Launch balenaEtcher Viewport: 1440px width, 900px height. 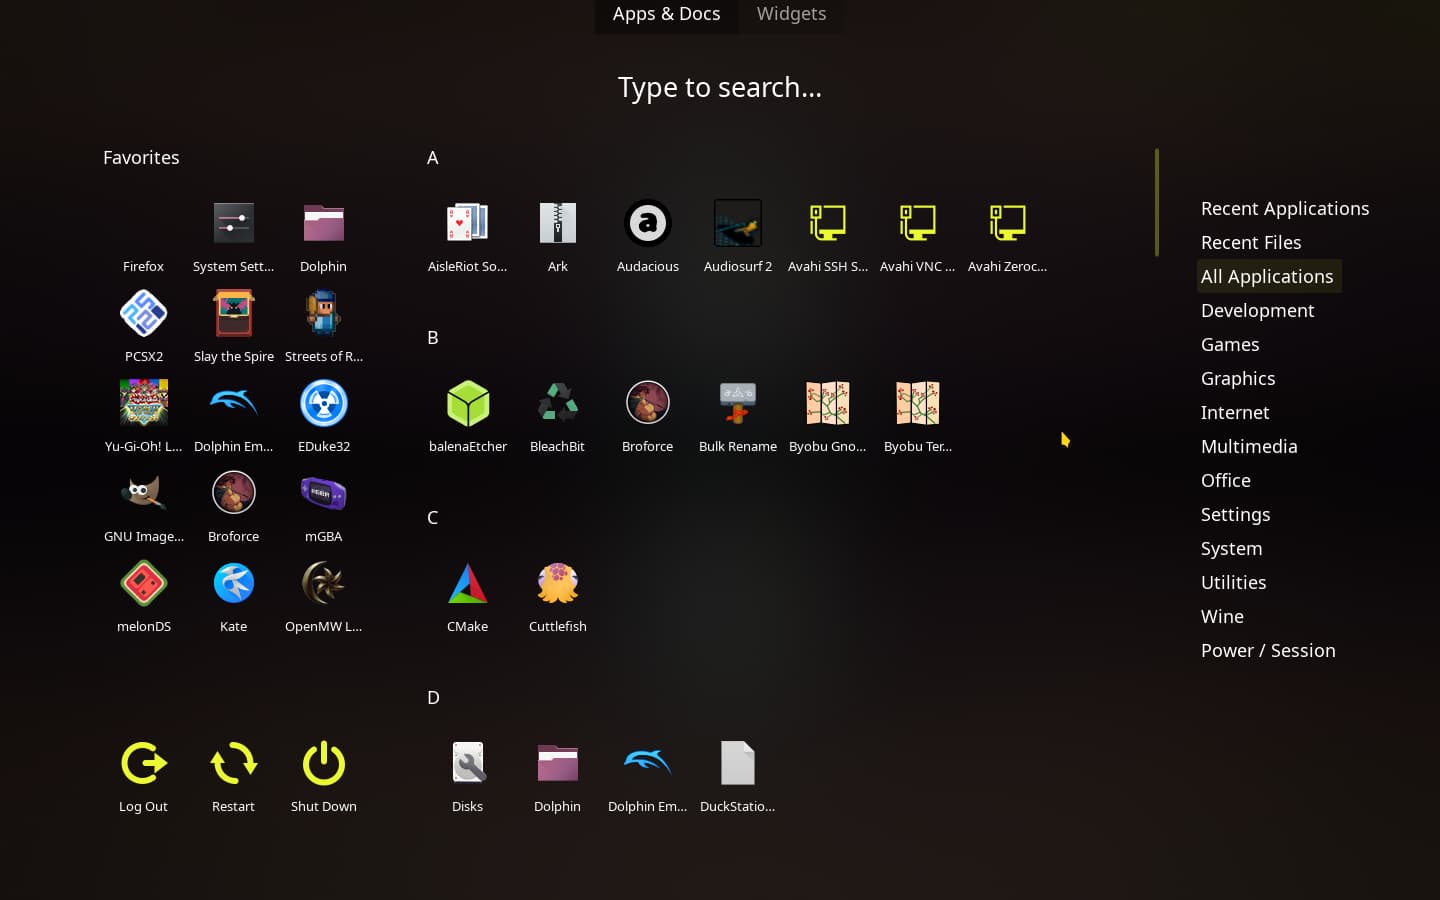(x=467, y=417)
